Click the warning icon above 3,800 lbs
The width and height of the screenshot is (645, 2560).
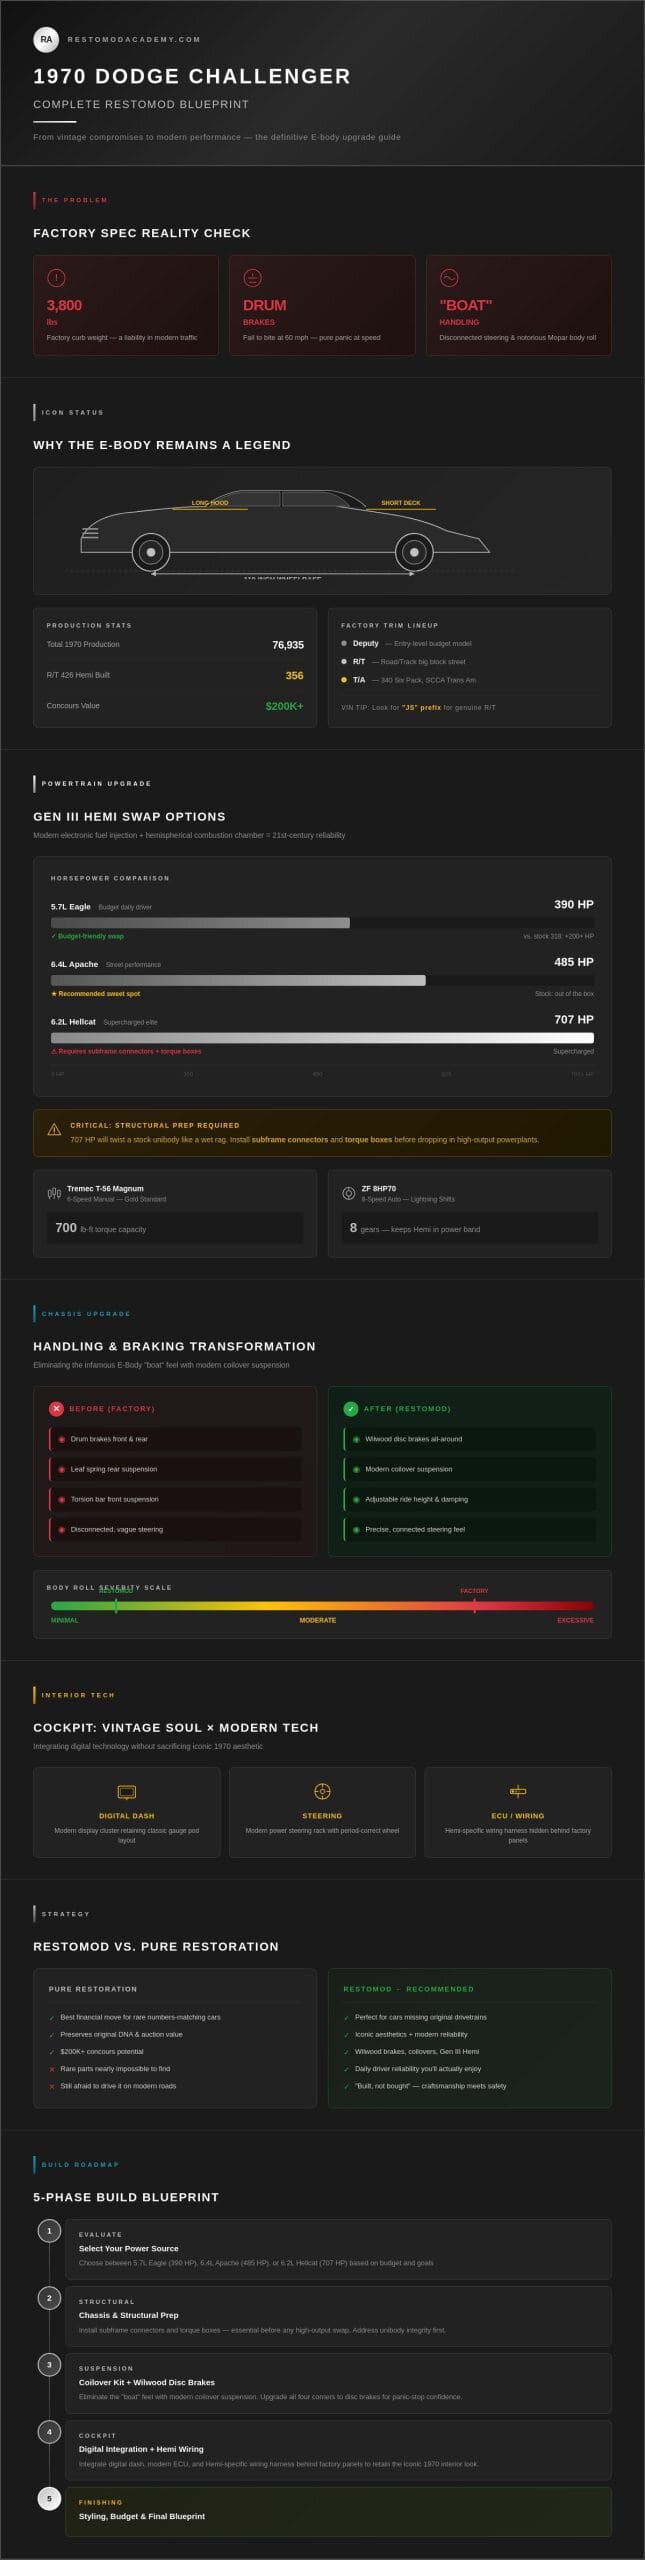[x=56, y=278]
